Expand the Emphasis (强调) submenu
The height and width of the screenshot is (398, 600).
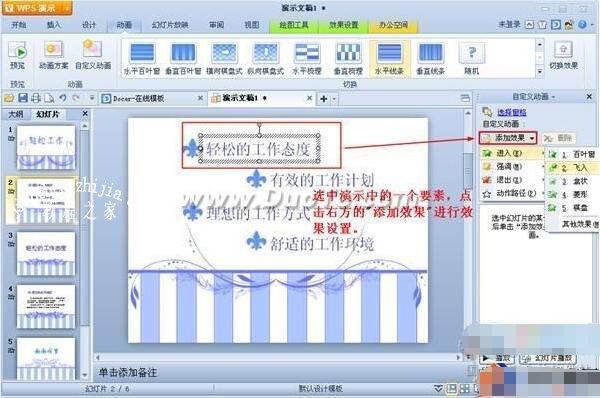coord(512,166)
